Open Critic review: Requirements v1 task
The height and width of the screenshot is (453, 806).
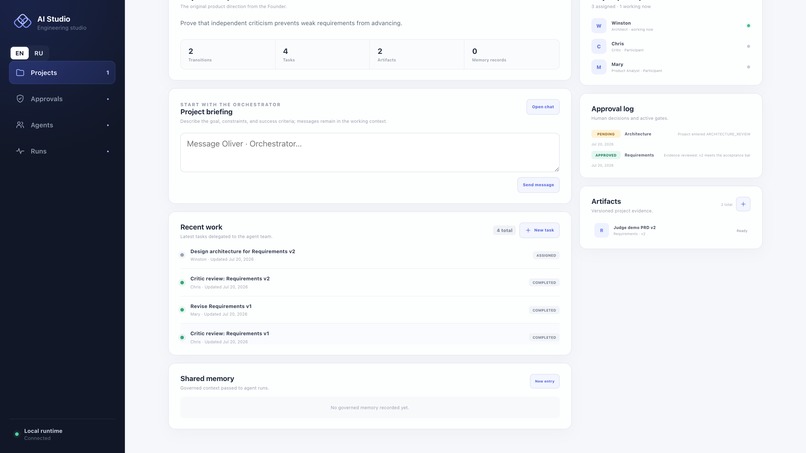(370, 337)
